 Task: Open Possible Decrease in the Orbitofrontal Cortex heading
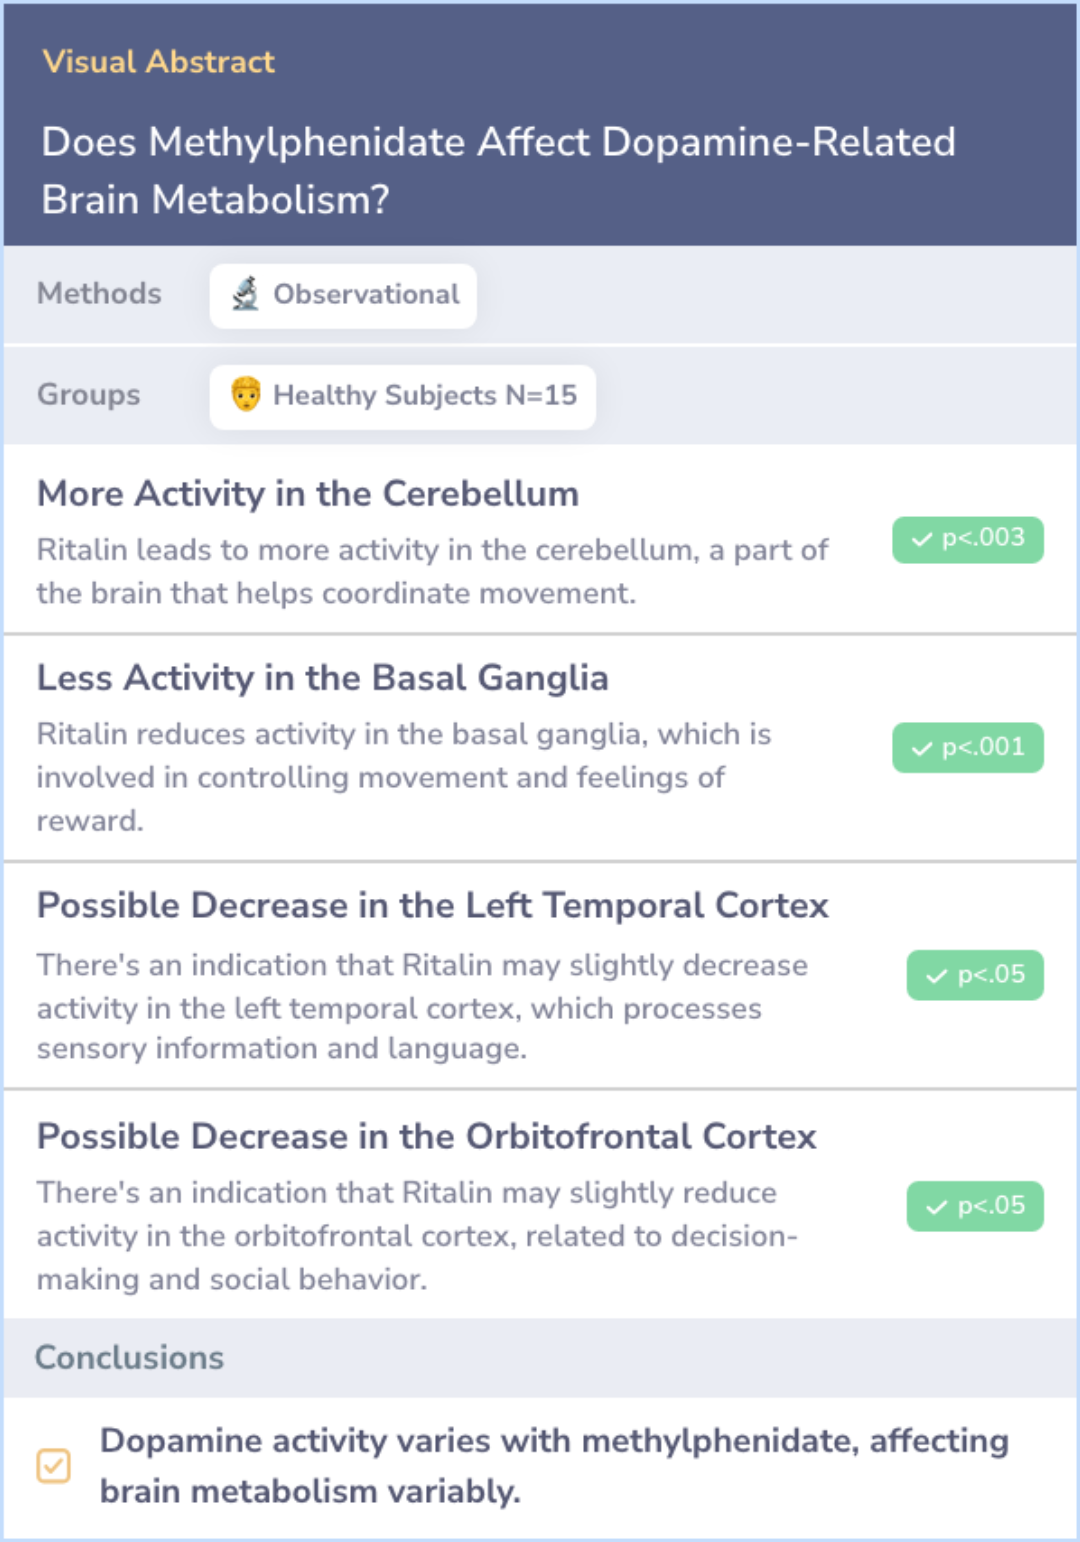(x=427, y=1137)
